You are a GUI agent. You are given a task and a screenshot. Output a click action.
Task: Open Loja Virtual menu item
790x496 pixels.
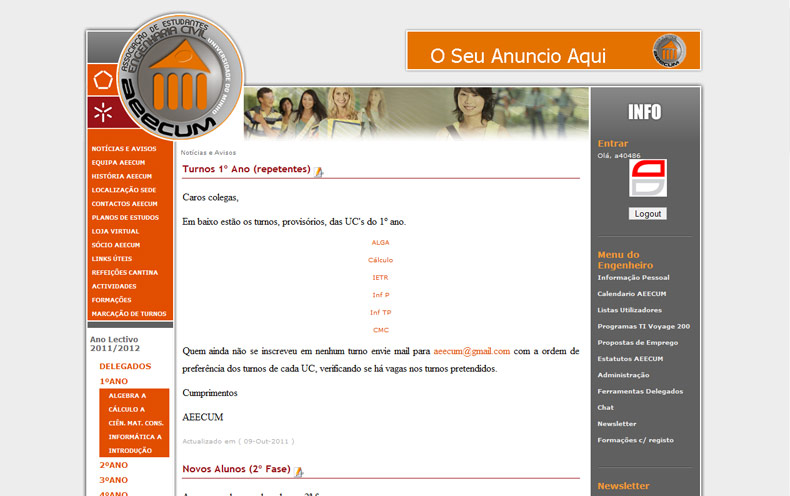(x=115, y=231)
